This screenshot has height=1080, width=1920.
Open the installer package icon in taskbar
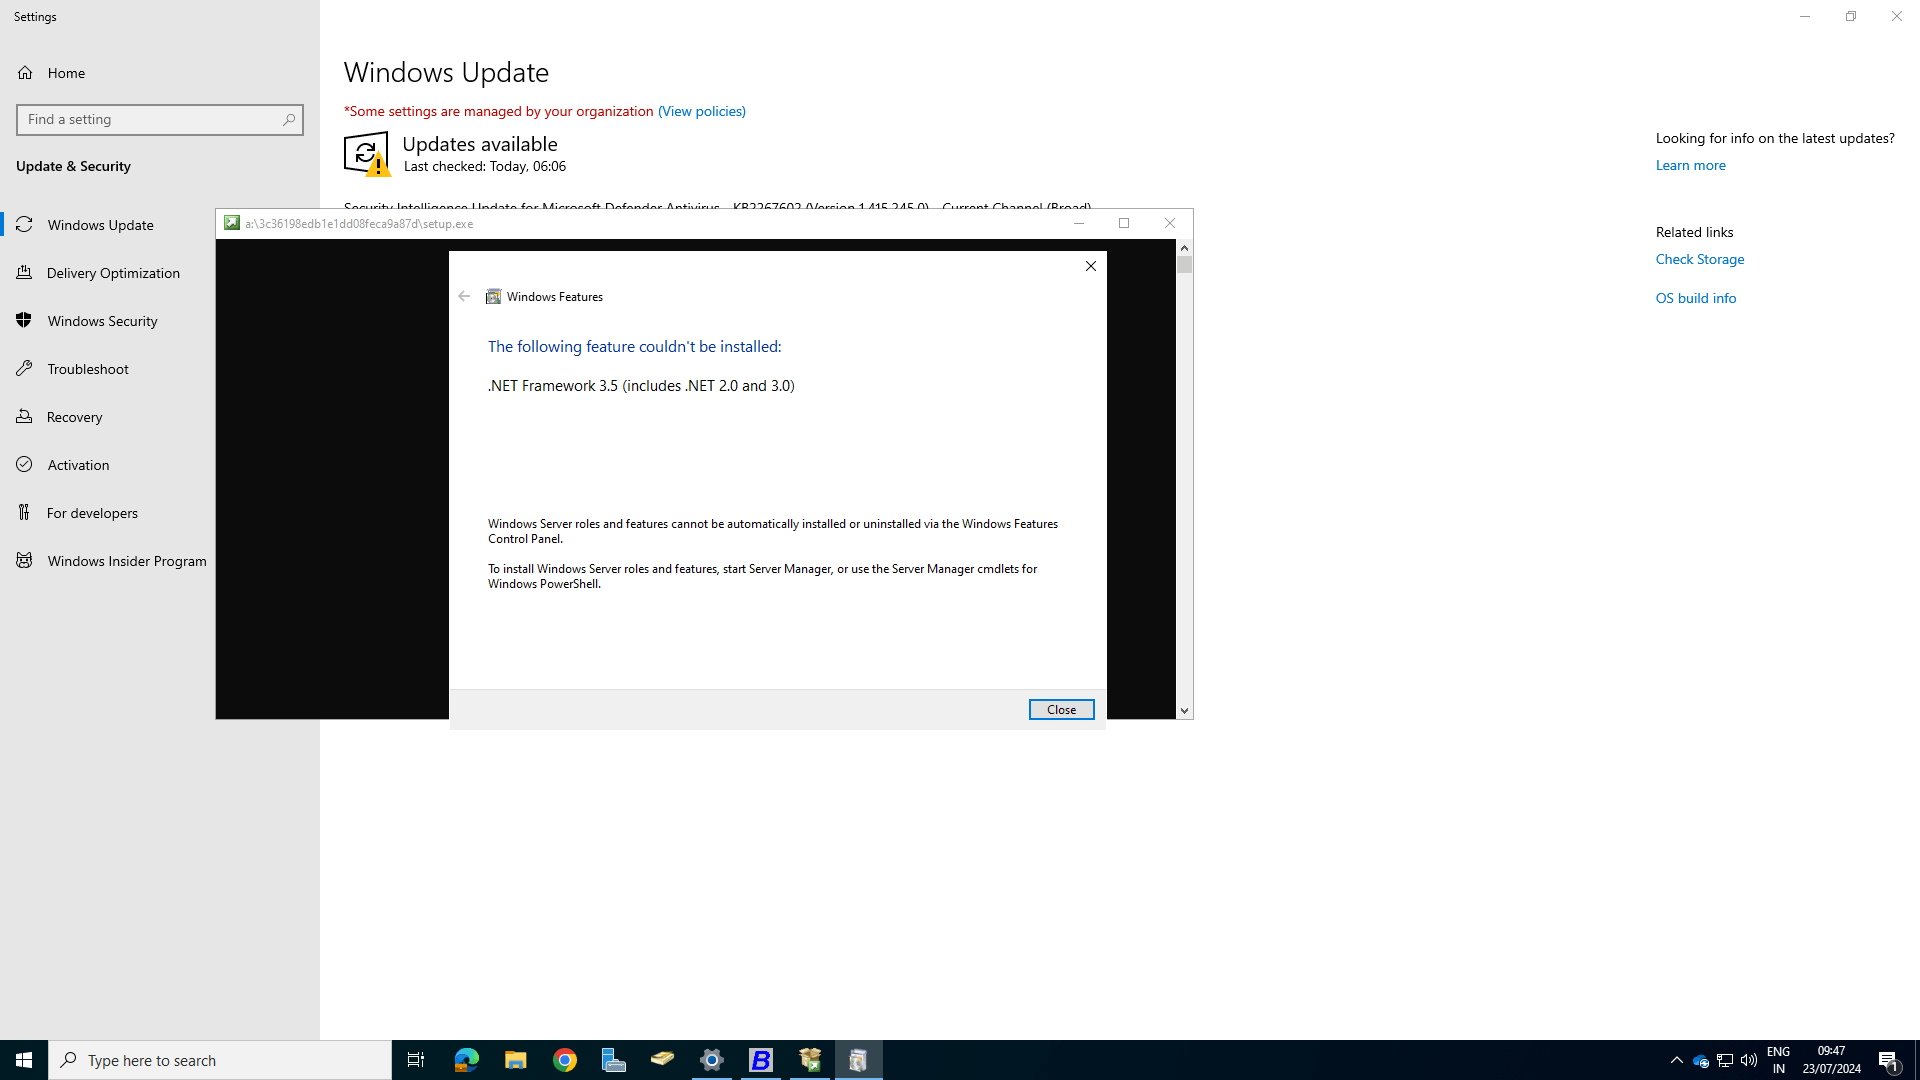coord(810,1060)
